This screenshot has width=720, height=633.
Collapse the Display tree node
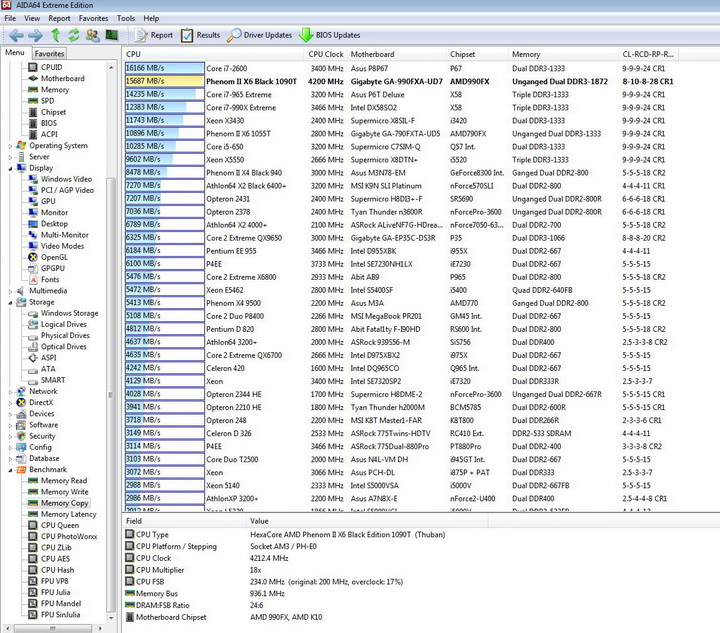tap(11, 168)
